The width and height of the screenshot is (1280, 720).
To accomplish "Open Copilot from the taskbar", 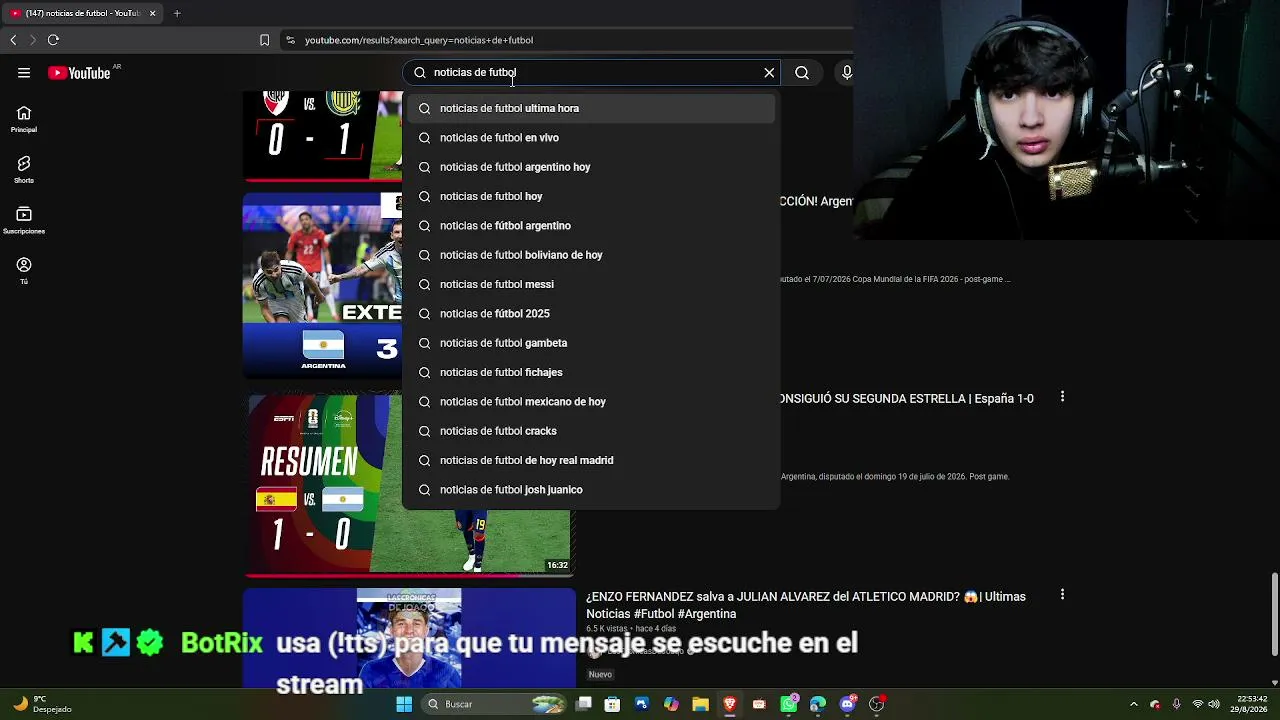I will pos(671,704).
